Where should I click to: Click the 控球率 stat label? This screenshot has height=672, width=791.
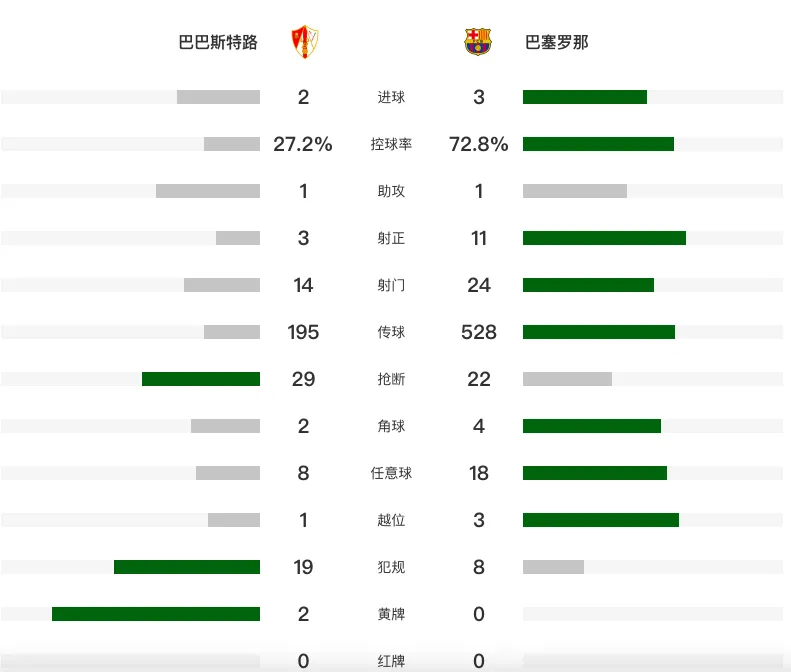391,144
